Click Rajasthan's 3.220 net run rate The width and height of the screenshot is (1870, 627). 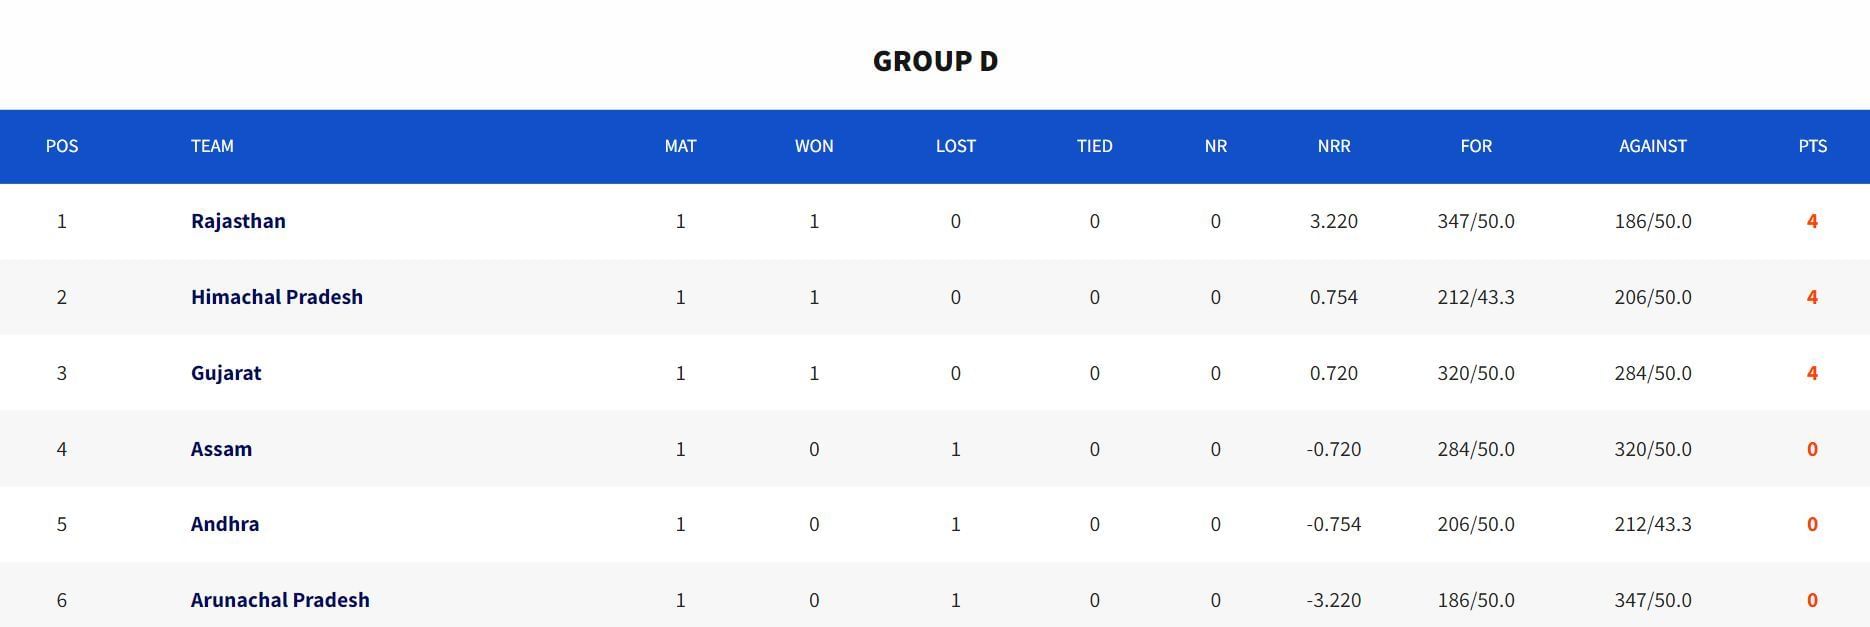click(1333, 221)
